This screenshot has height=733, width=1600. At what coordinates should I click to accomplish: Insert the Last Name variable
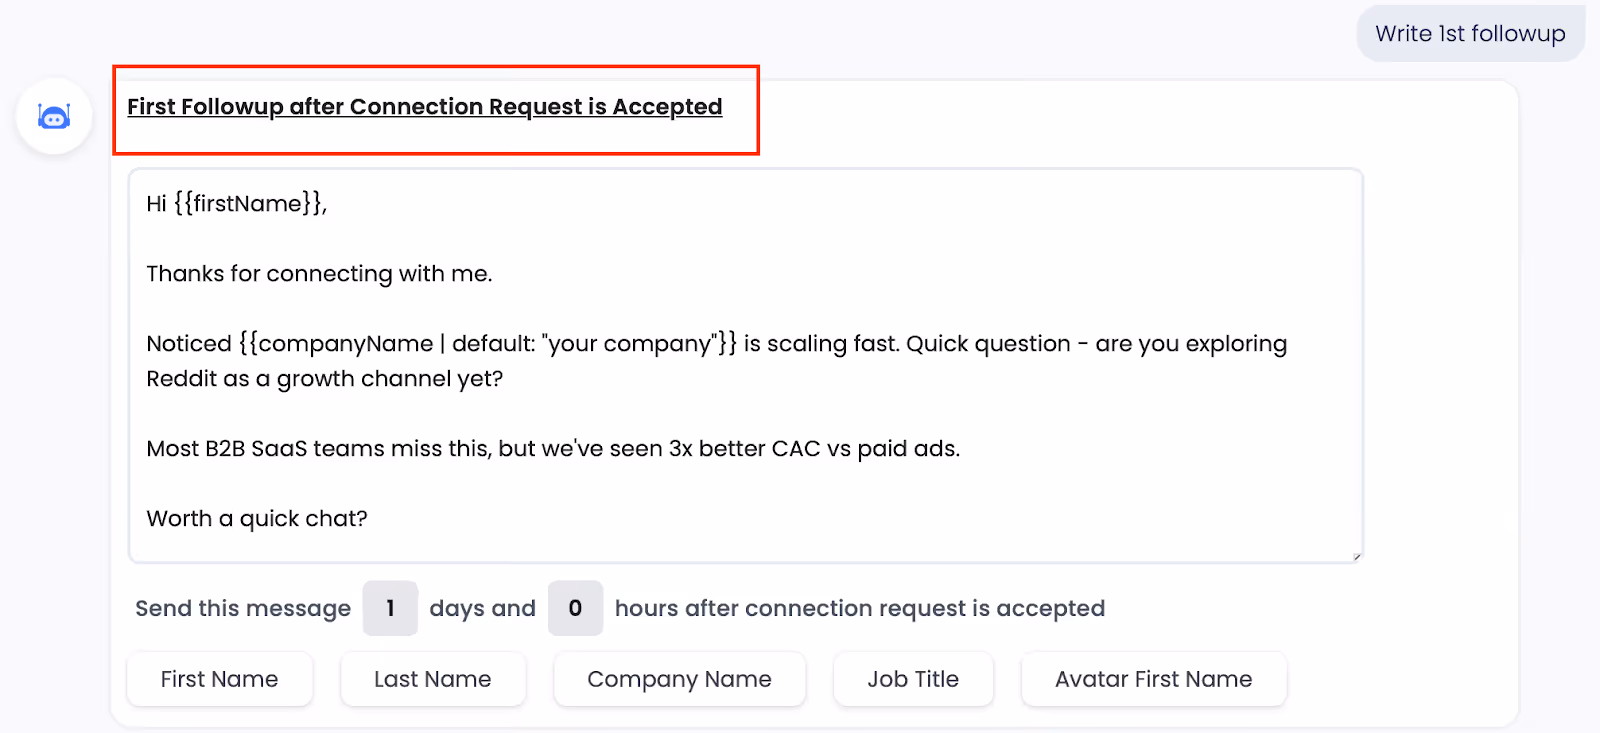click(432, 679)
